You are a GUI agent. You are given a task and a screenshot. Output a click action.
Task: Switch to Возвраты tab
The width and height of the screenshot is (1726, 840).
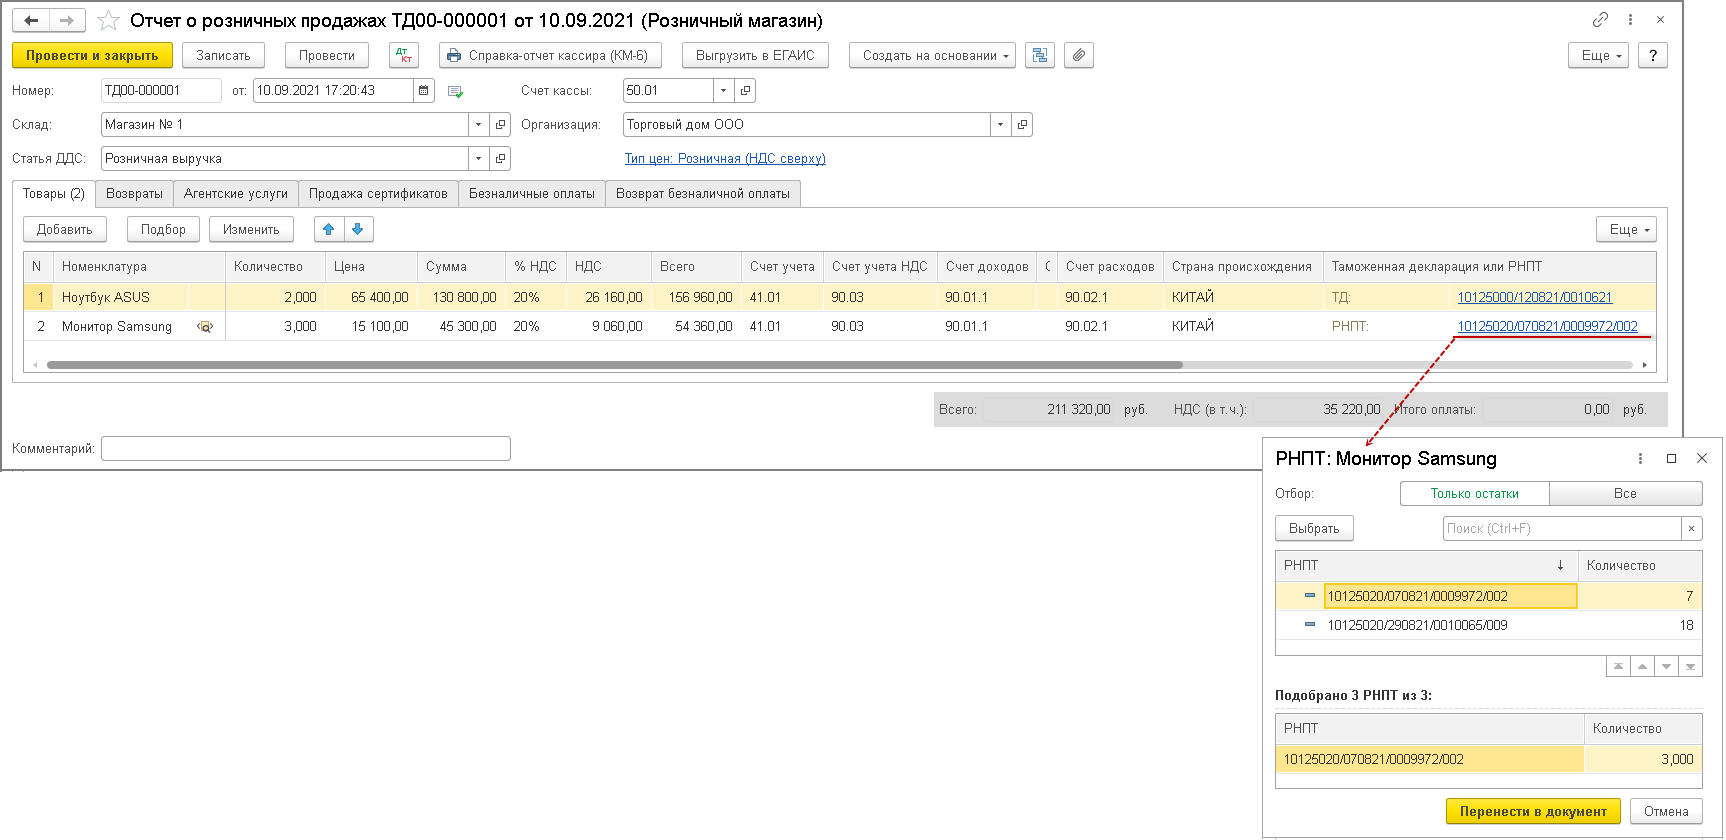pyautogui.click(x=134, y=194)
